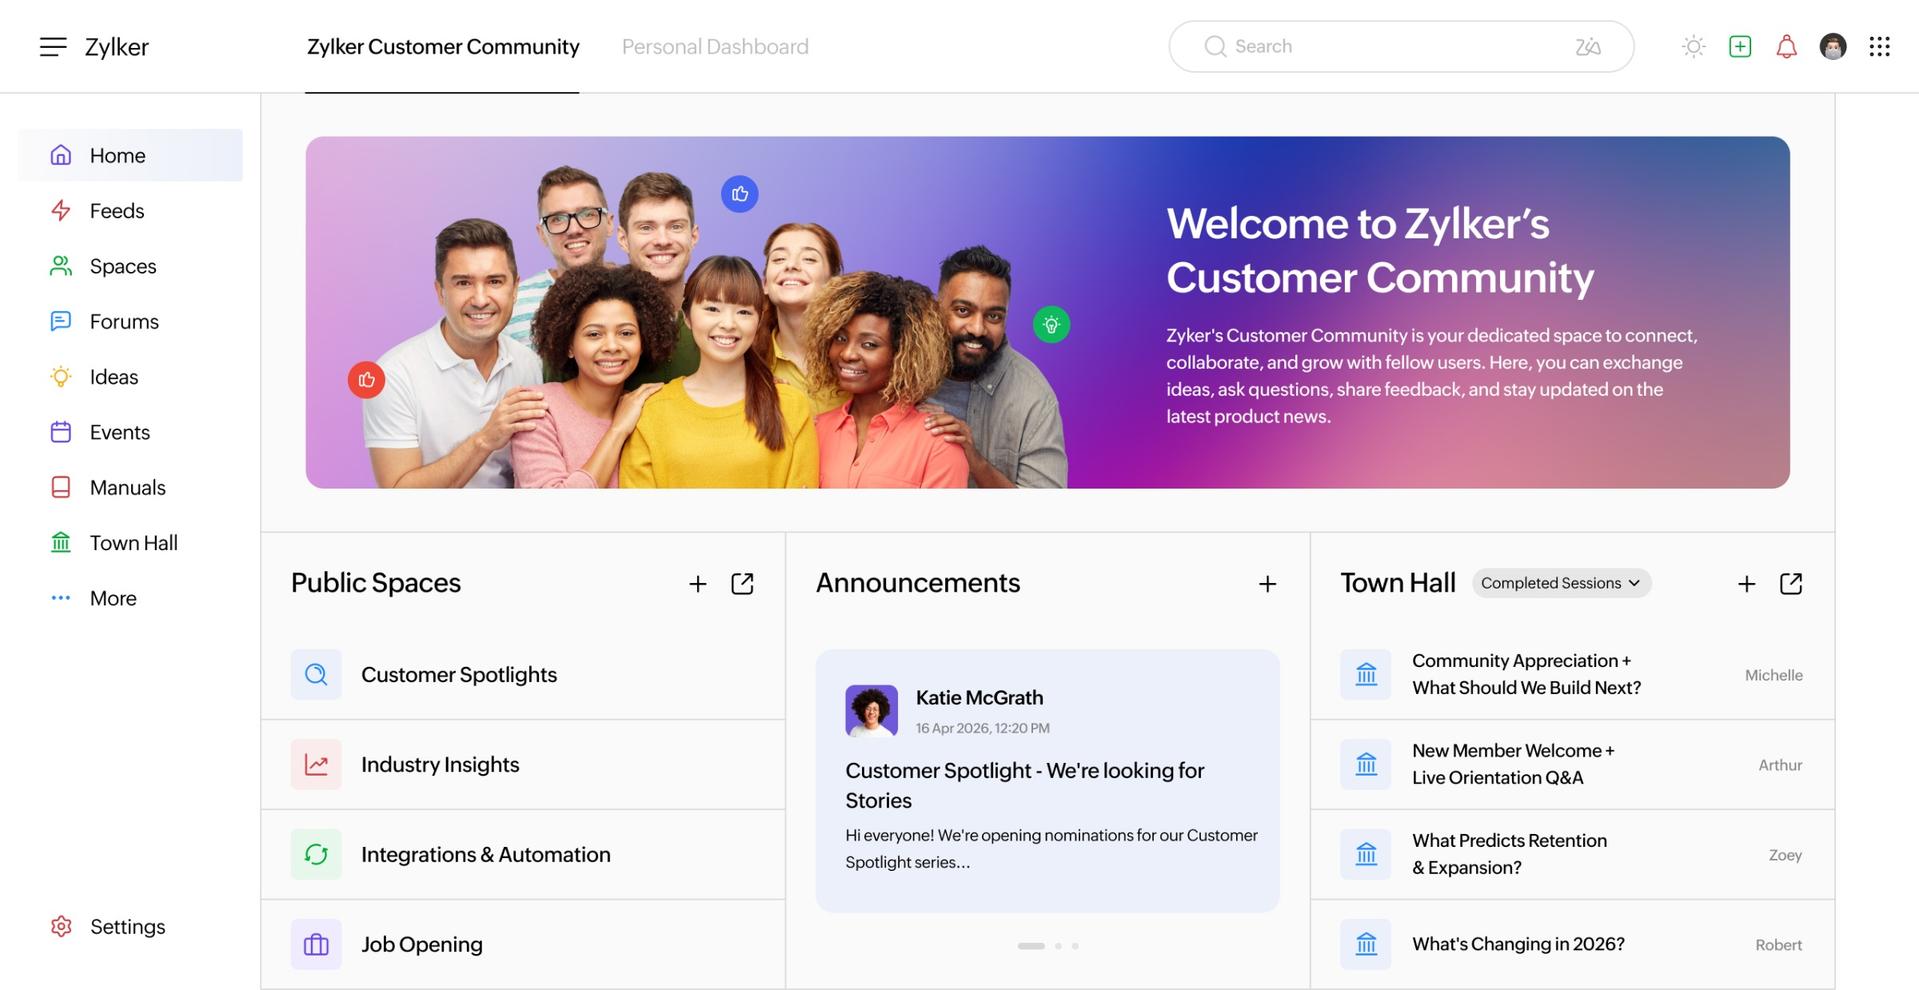Add a new Public Space with plus icon
This screenshot has width=1919, height=990.
pyautogui.click(x=698, y=584)
